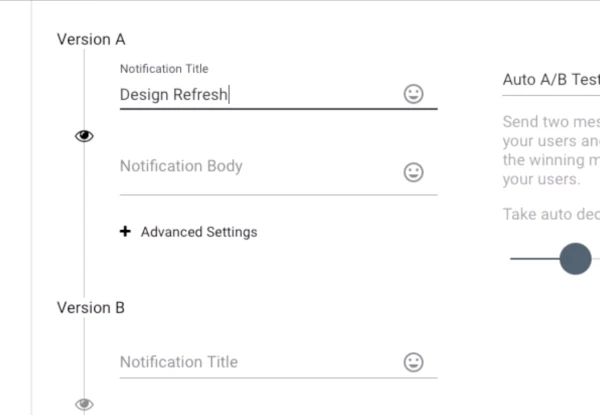Click the auto decision slider handle
This screenshot has width=600, height=415.
[575, 258]
